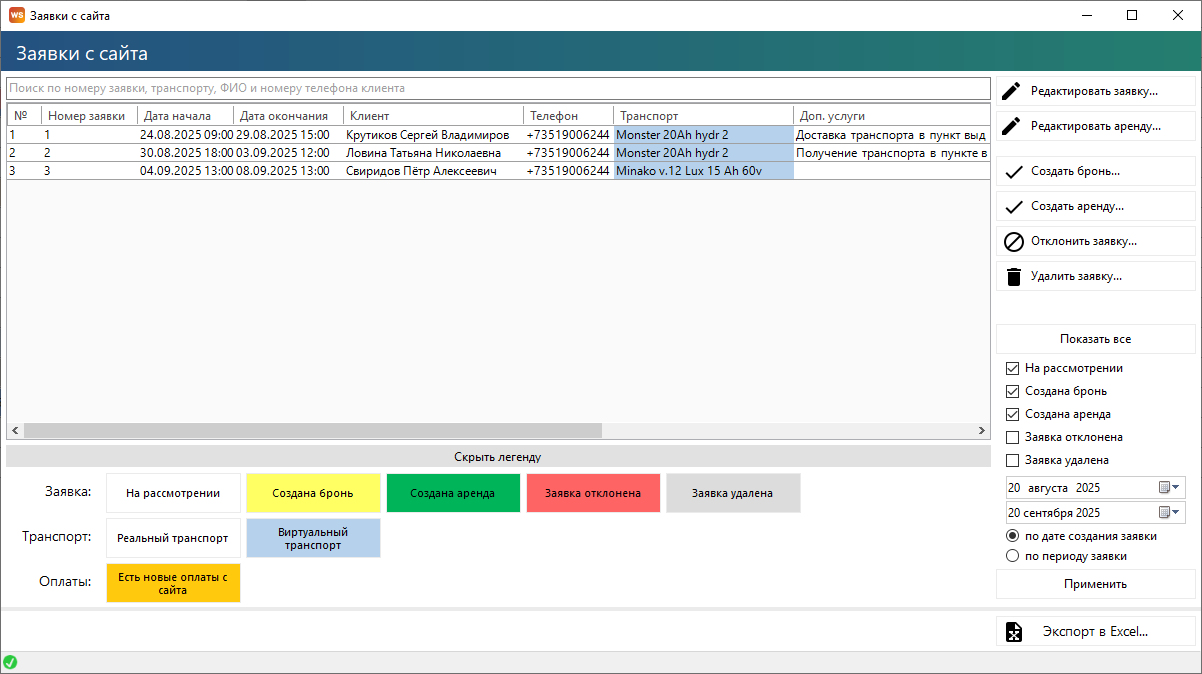Open the end date calendar dropdown
The width and height of the screenshot is (1202, 674).
[1169, 513]
